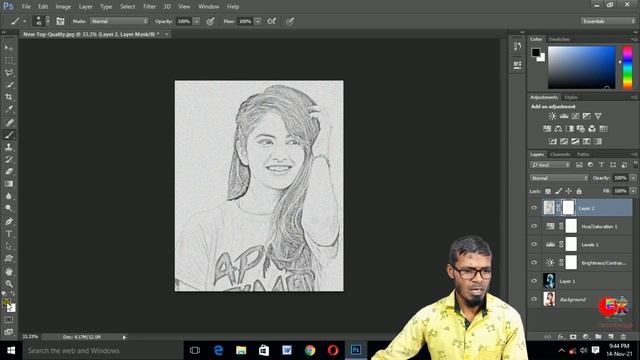Viewport: 640px width, 360px height.
Task: Click the hue spectrum slider
Action: coord(627,67)
